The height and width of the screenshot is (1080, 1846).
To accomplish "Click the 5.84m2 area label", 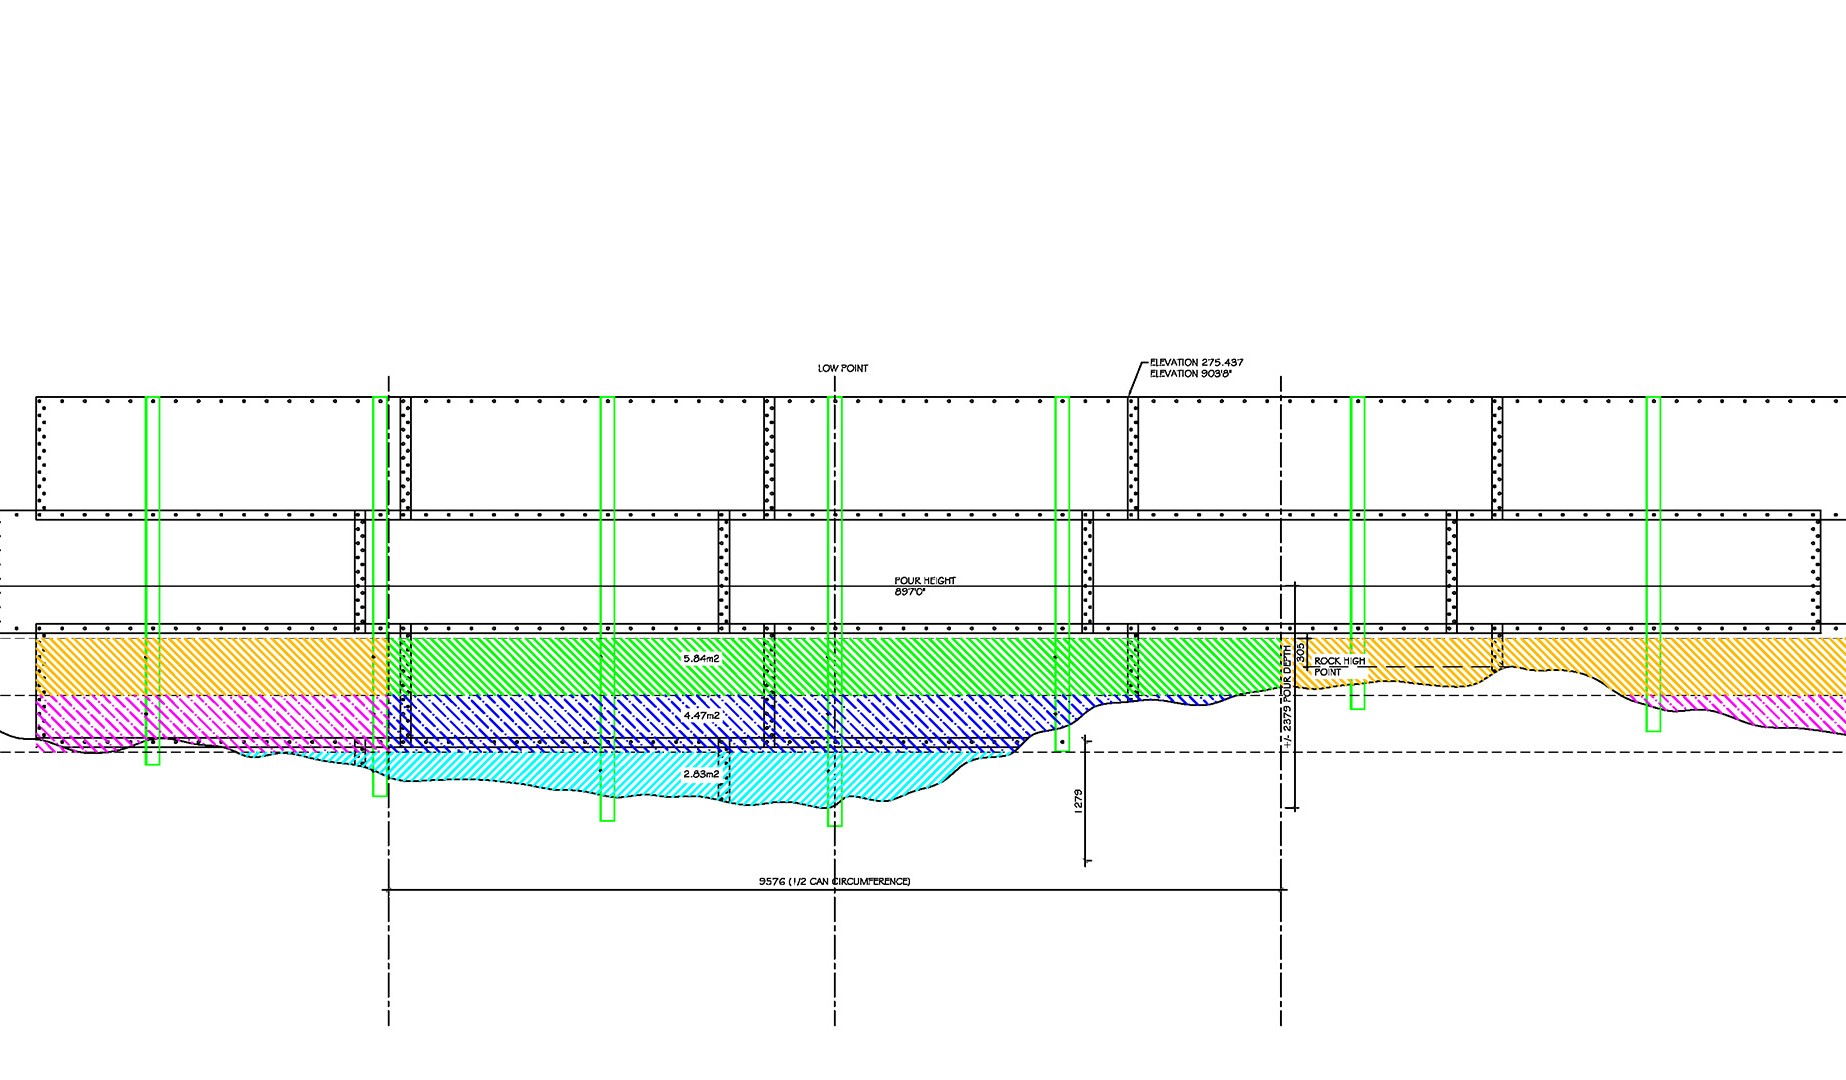I will tap(701, 659).
